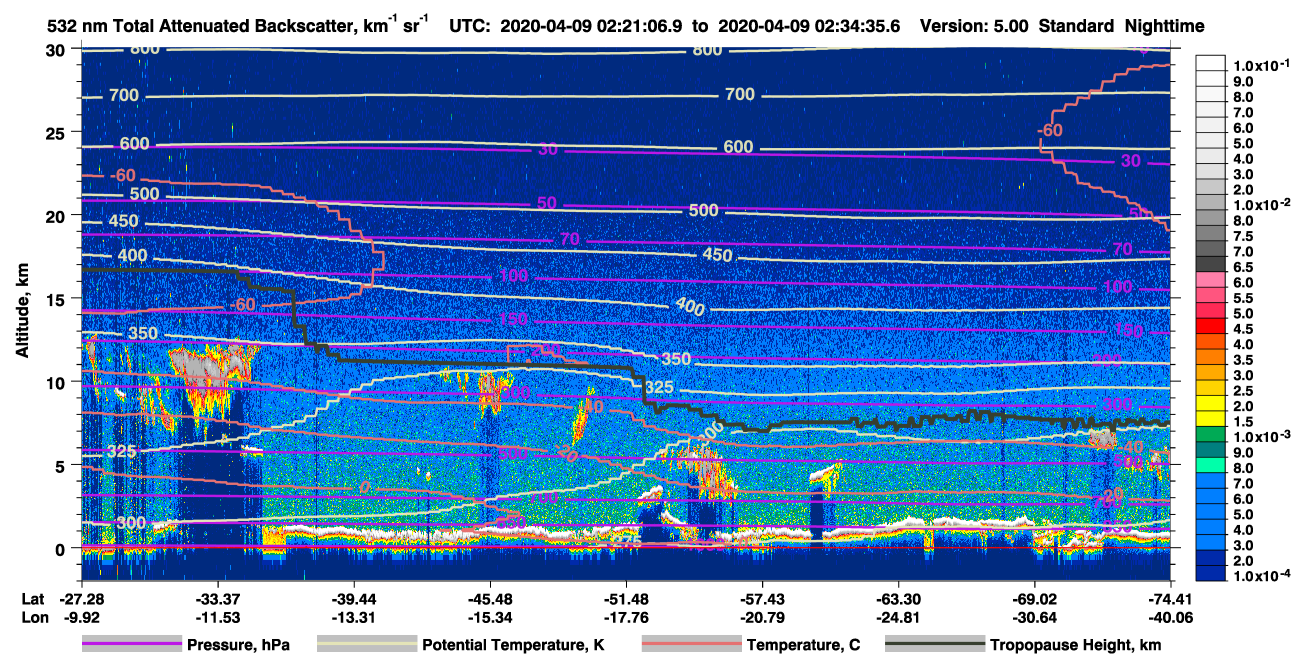The image size is (1300, 667).
Task: Click longitude value -13.31
Action: (353, 617)
